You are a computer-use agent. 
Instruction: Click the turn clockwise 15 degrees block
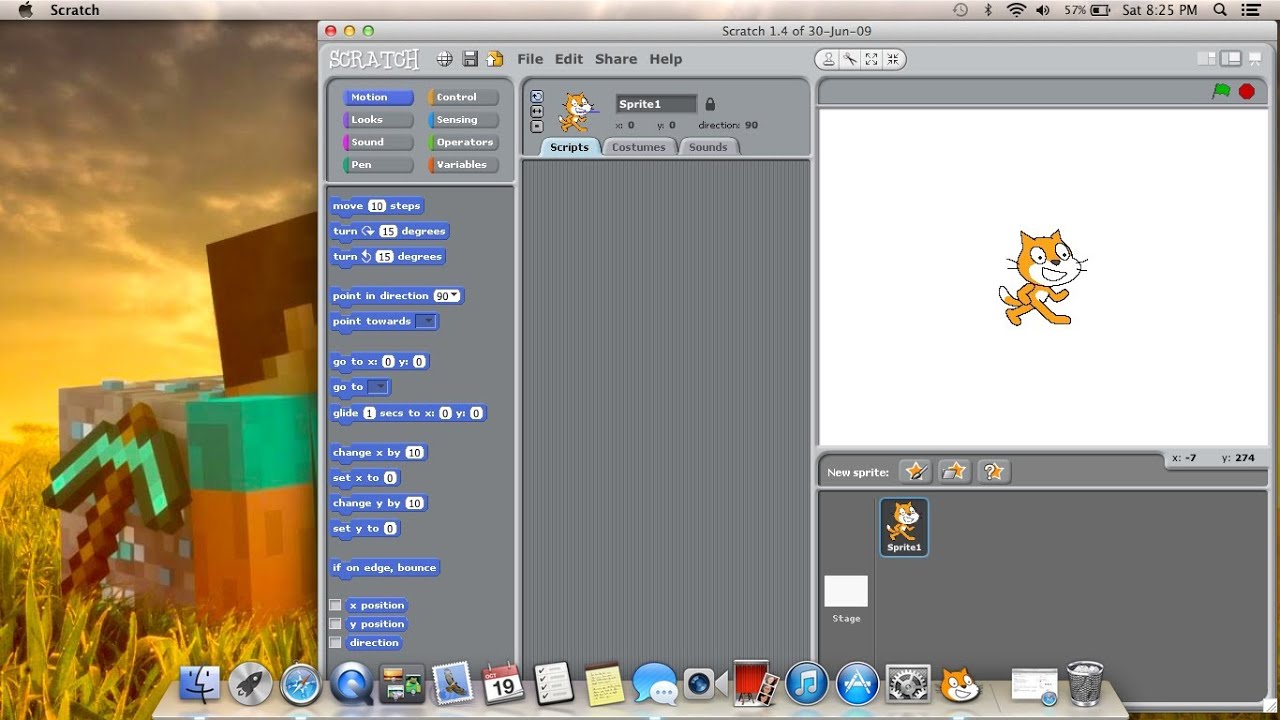click(389, 231)
